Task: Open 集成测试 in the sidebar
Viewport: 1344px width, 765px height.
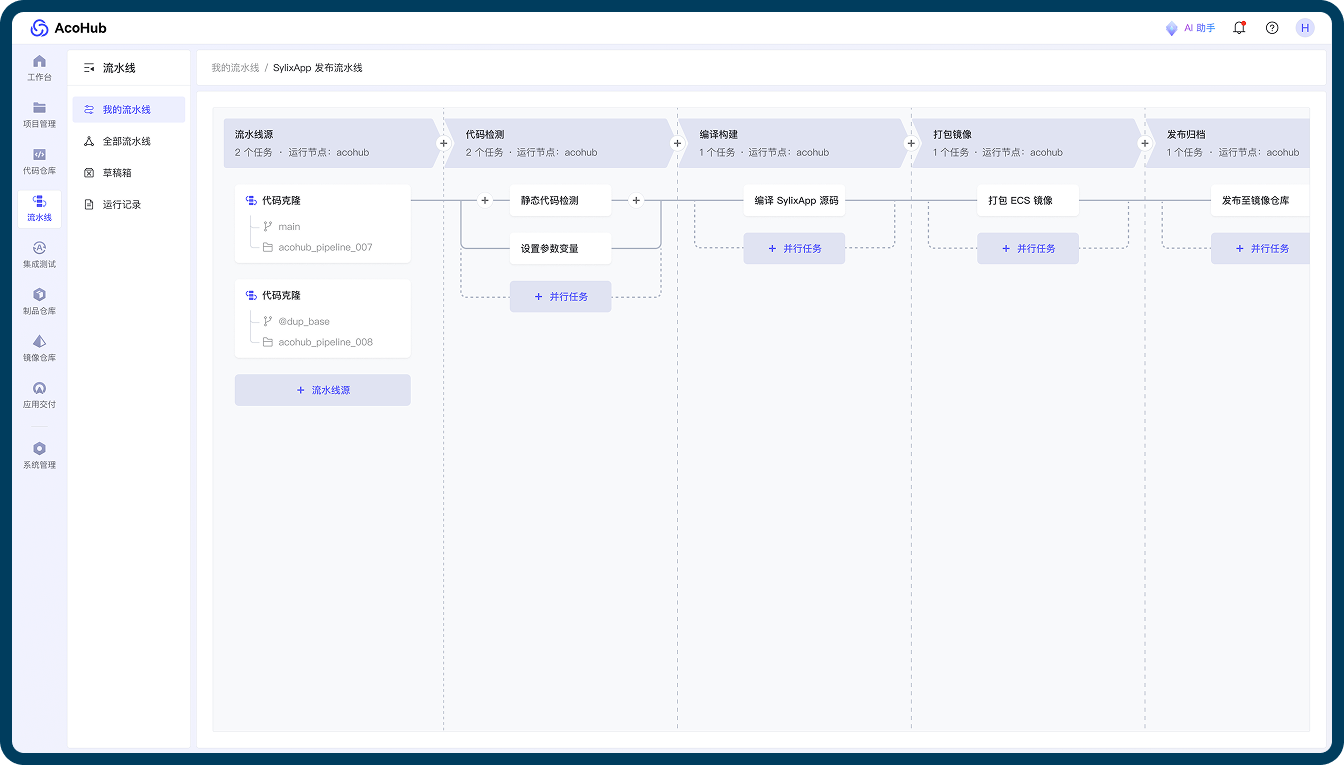Action: 39,255
